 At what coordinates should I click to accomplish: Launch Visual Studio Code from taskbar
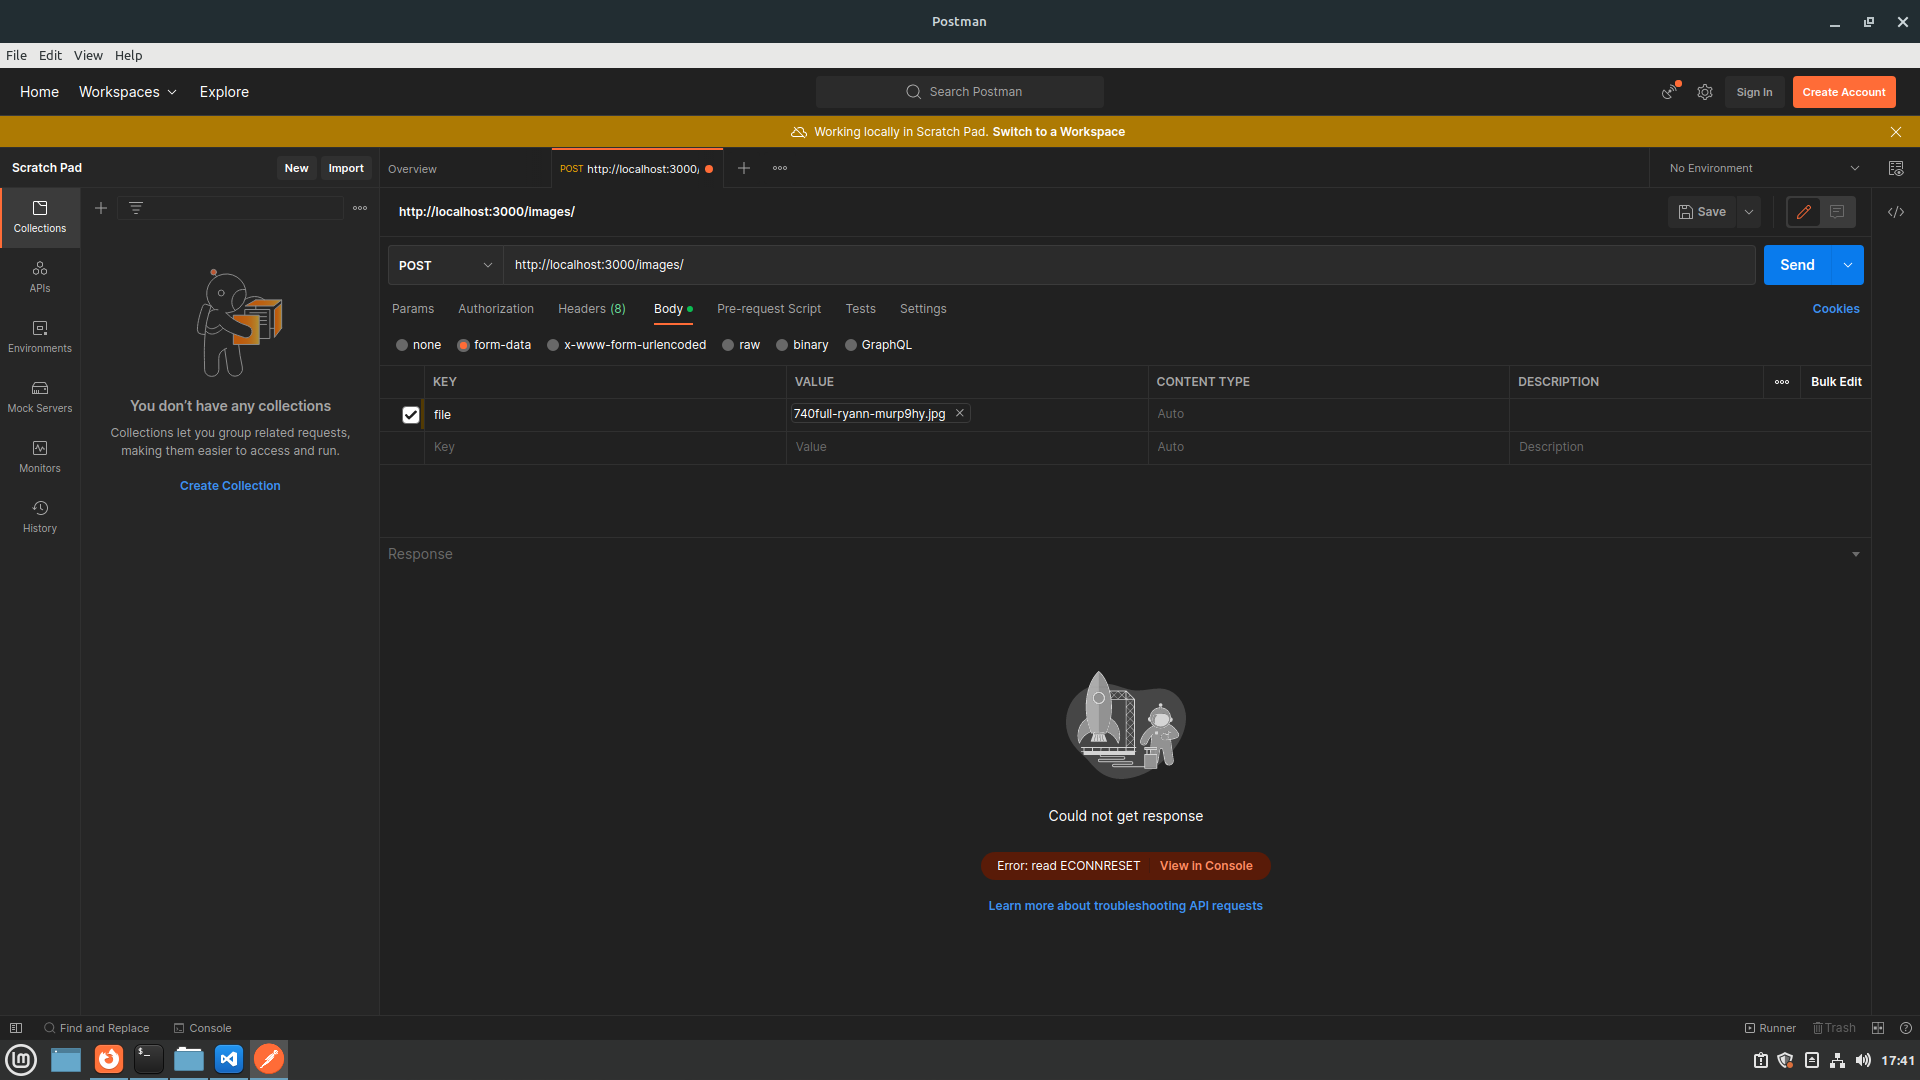point(229,1059)
